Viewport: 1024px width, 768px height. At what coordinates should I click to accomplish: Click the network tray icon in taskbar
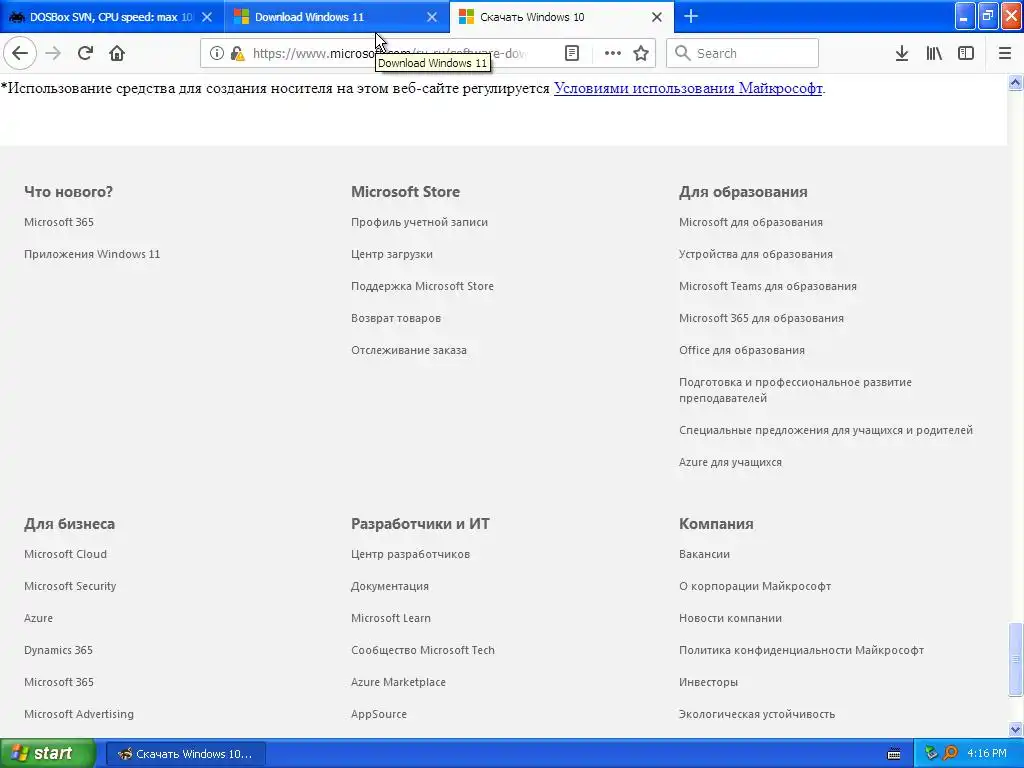coord(931,753)
